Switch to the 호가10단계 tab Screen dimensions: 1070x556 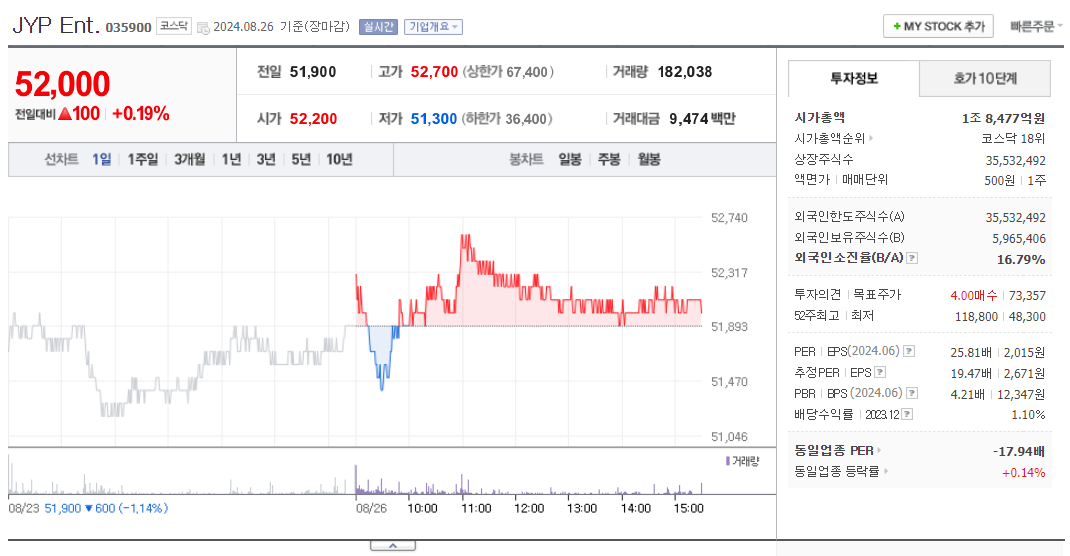point(985,78)
